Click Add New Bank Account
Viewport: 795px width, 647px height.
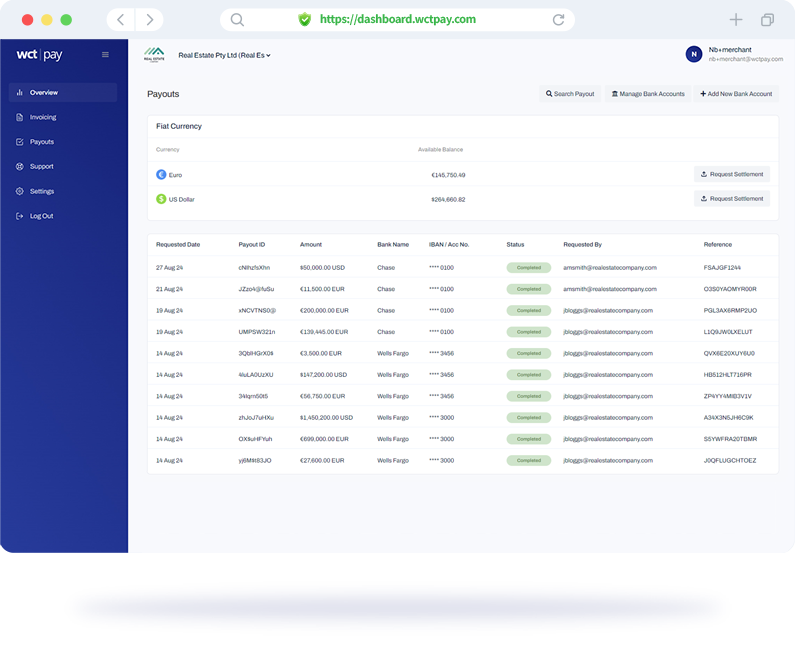[x=736, y=94]
